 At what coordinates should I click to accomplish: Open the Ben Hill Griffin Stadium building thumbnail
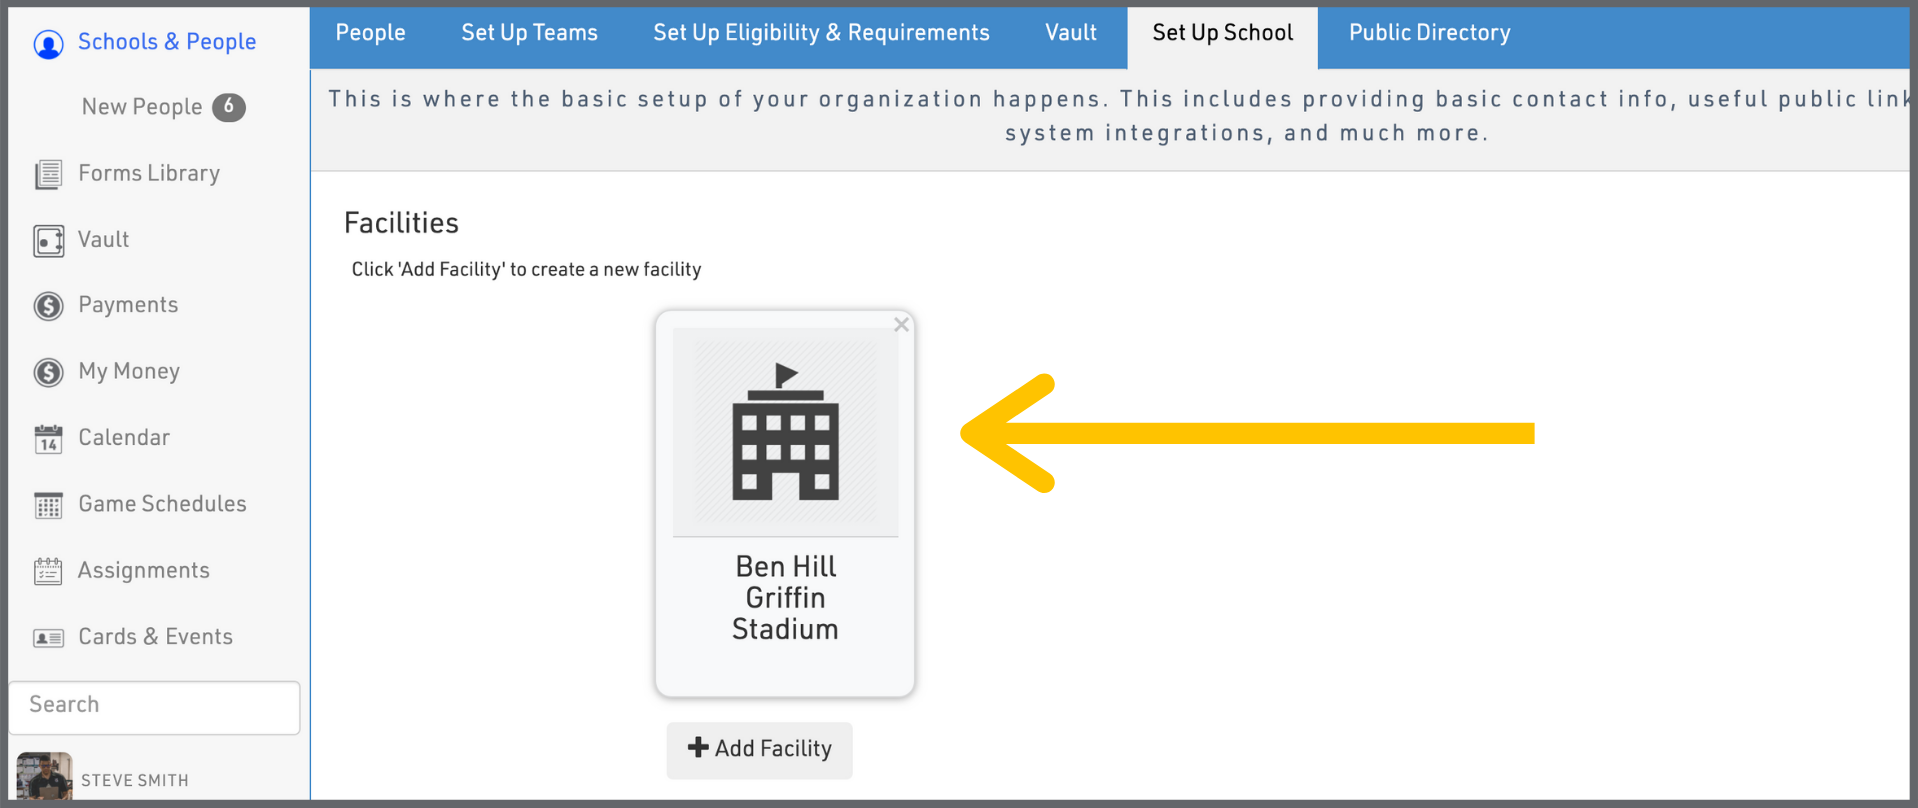[785, 432]
